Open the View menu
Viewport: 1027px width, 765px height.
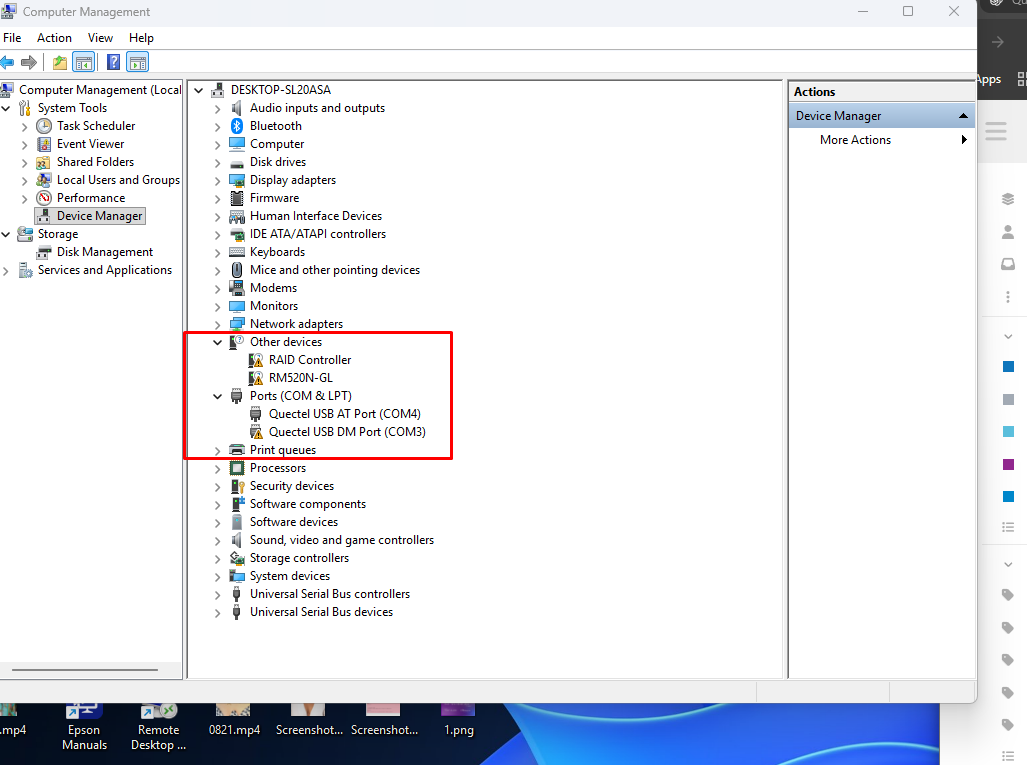point(100,38)
